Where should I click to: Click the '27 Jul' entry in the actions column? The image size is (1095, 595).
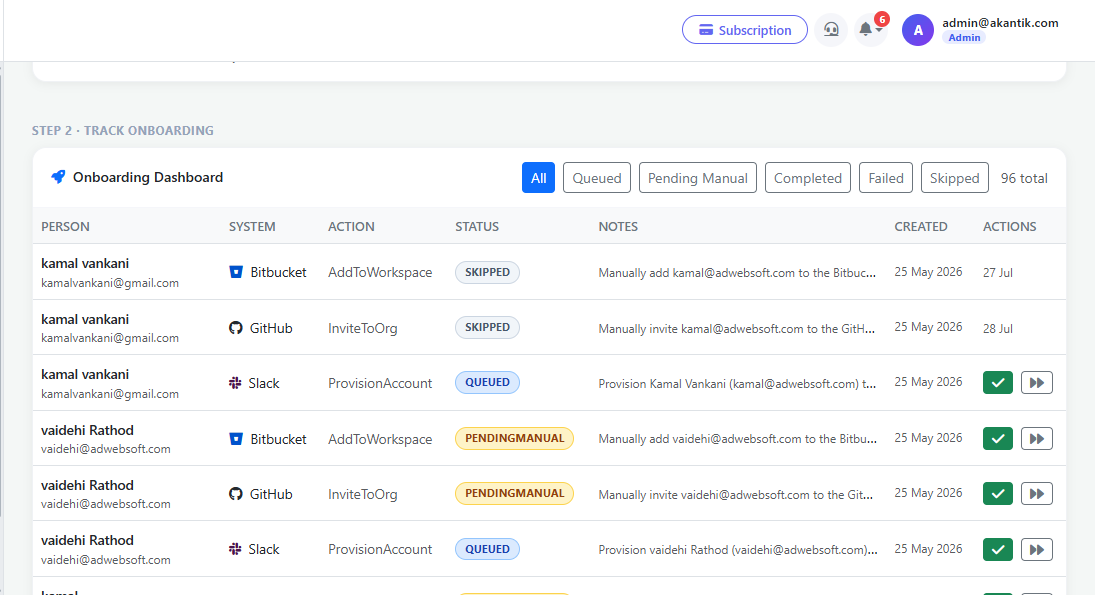[x=997, y=272]
